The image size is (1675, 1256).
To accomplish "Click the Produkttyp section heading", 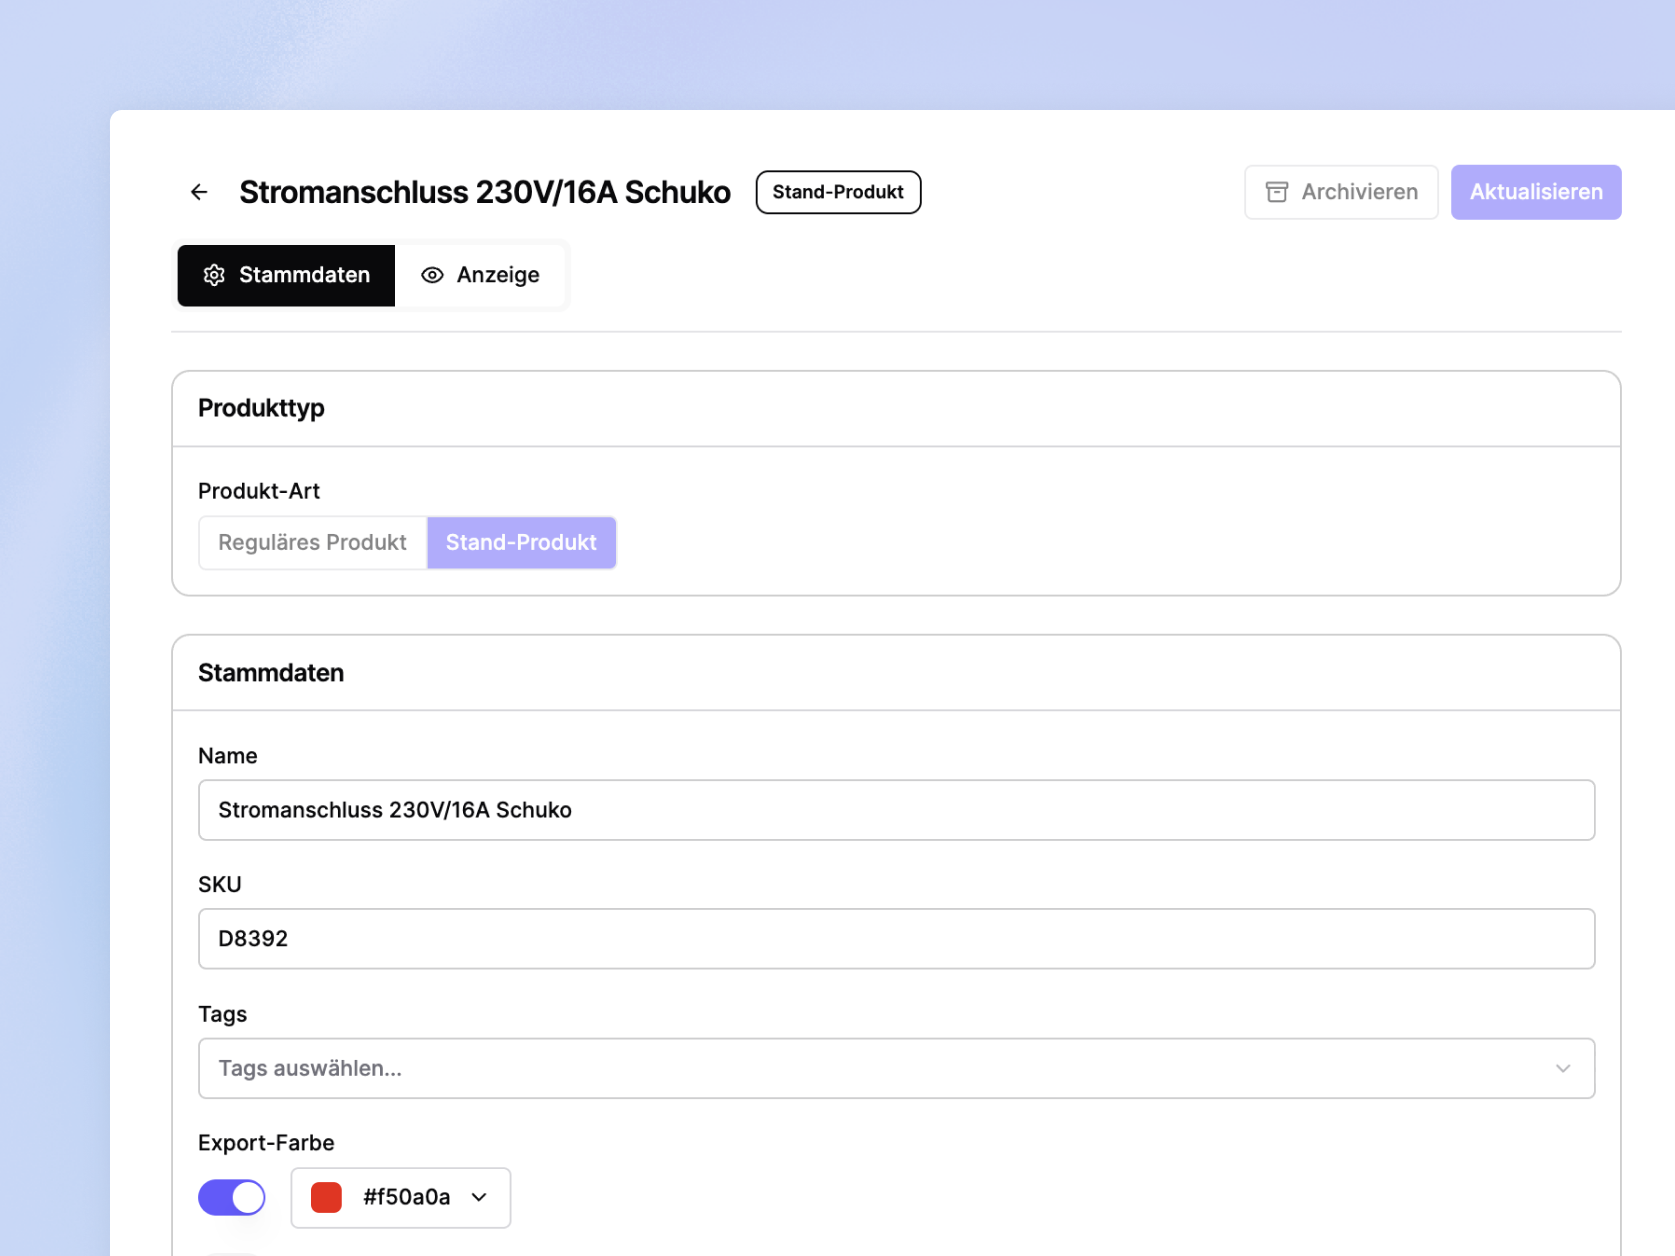I will [x=261, y=408].
